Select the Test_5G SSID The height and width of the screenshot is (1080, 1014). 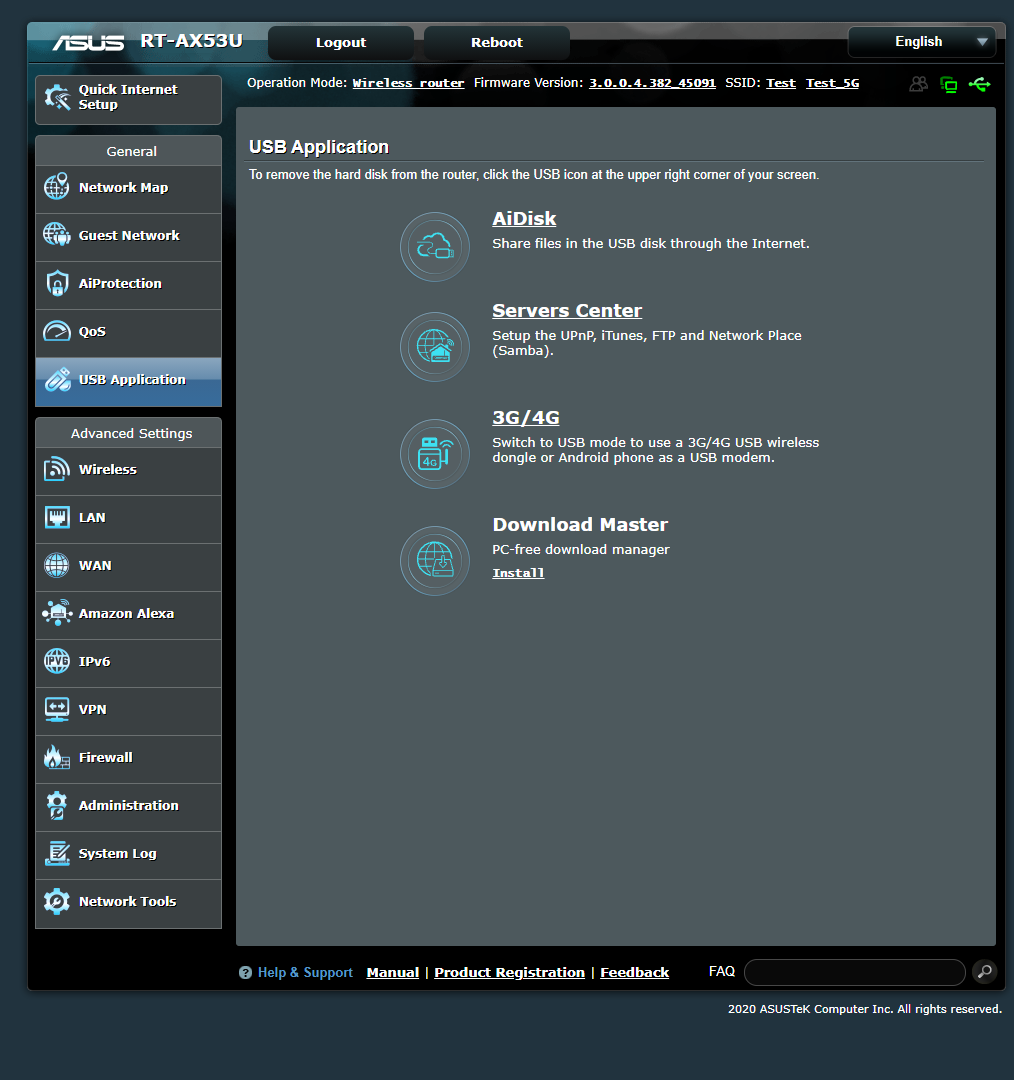click(x=832, y=83)
